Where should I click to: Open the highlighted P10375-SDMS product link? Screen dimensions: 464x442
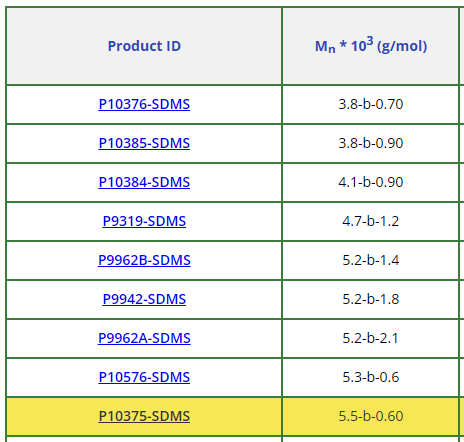144,416
